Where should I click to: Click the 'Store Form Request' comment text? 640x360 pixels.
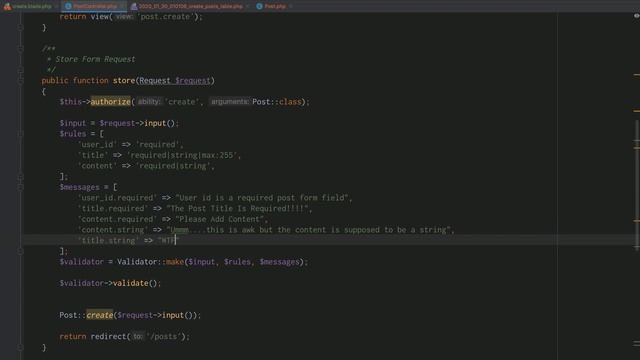[95, 59]
